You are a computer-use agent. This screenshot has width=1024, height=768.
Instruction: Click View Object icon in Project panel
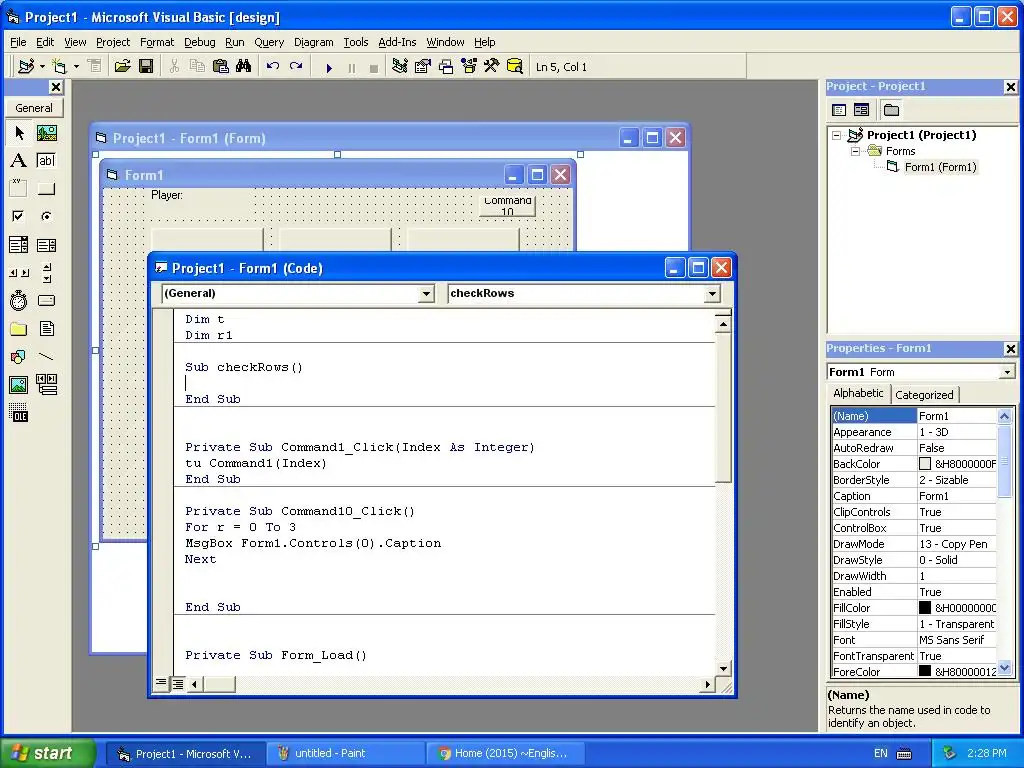(861, 110)
